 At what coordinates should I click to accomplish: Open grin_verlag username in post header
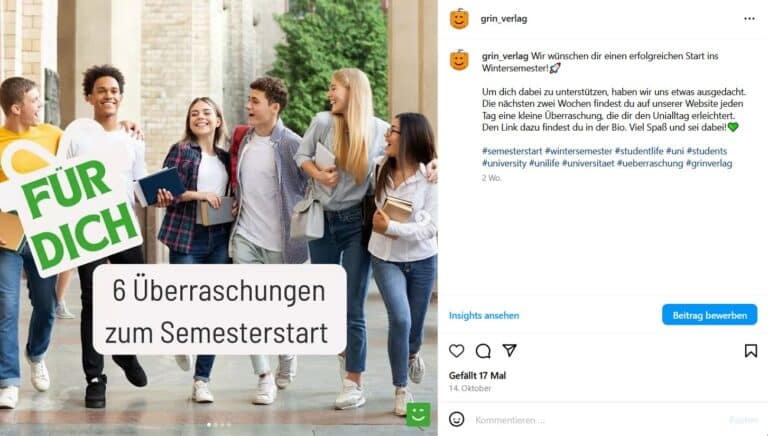[x=504, y=19]
